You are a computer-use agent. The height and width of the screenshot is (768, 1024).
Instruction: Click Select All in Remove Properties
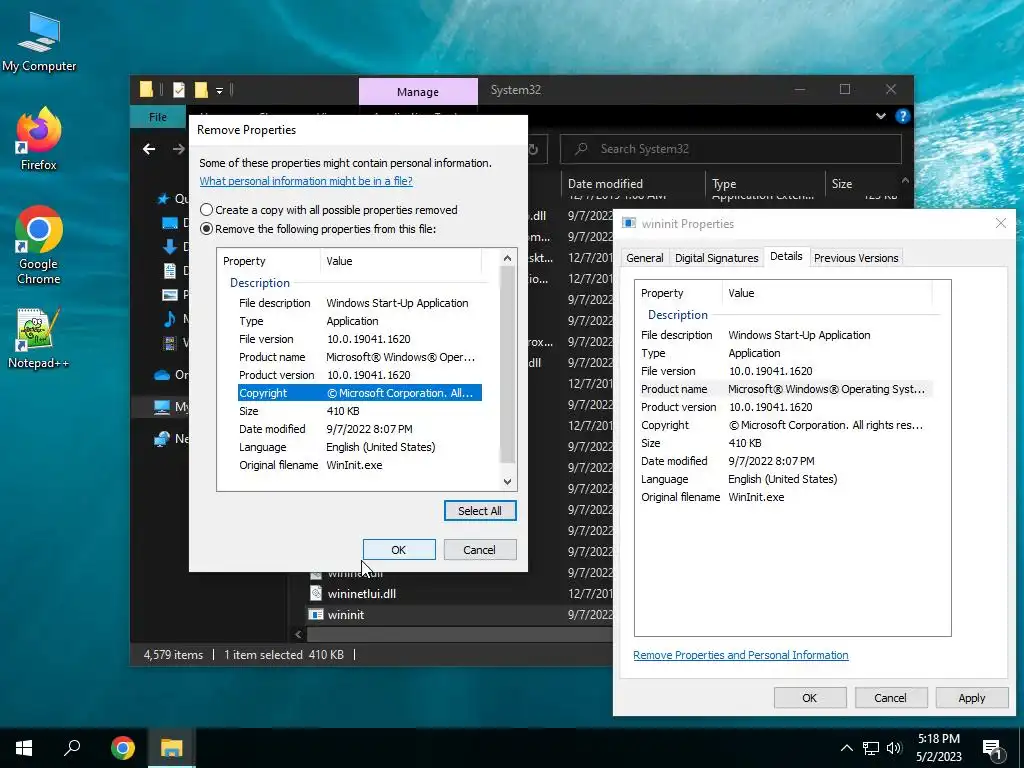(x=480, y=511)
